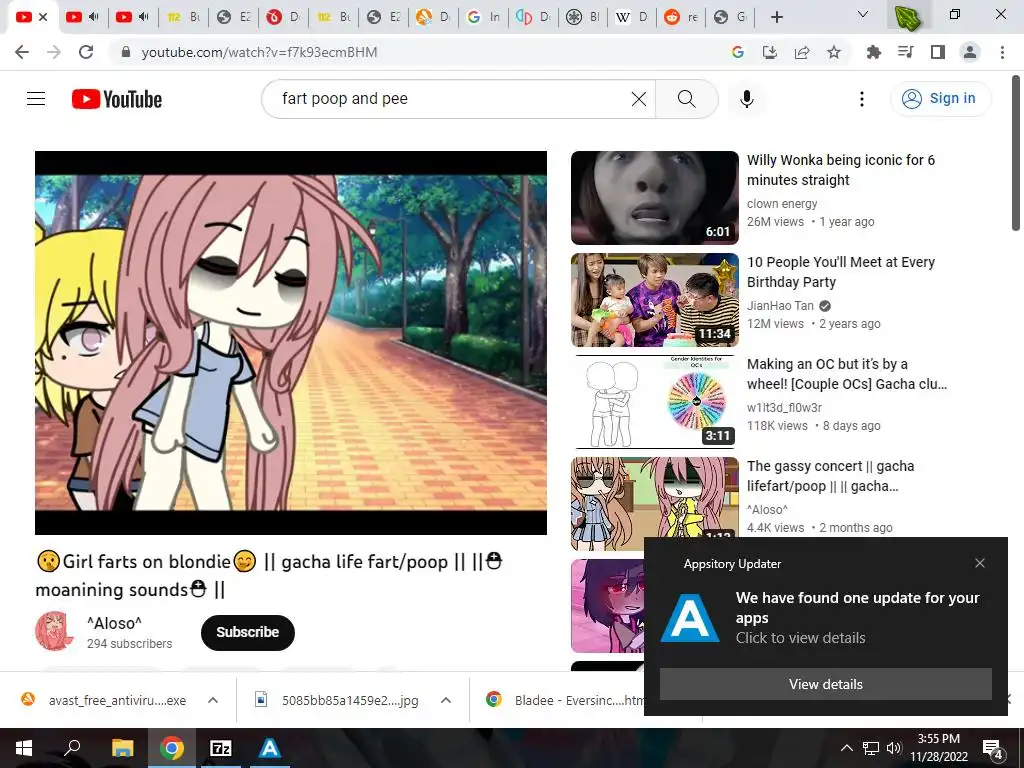Viewport: 1024px width, 768px height.
Task: Toggle the Chrome side panel
Action: (938, 52)
